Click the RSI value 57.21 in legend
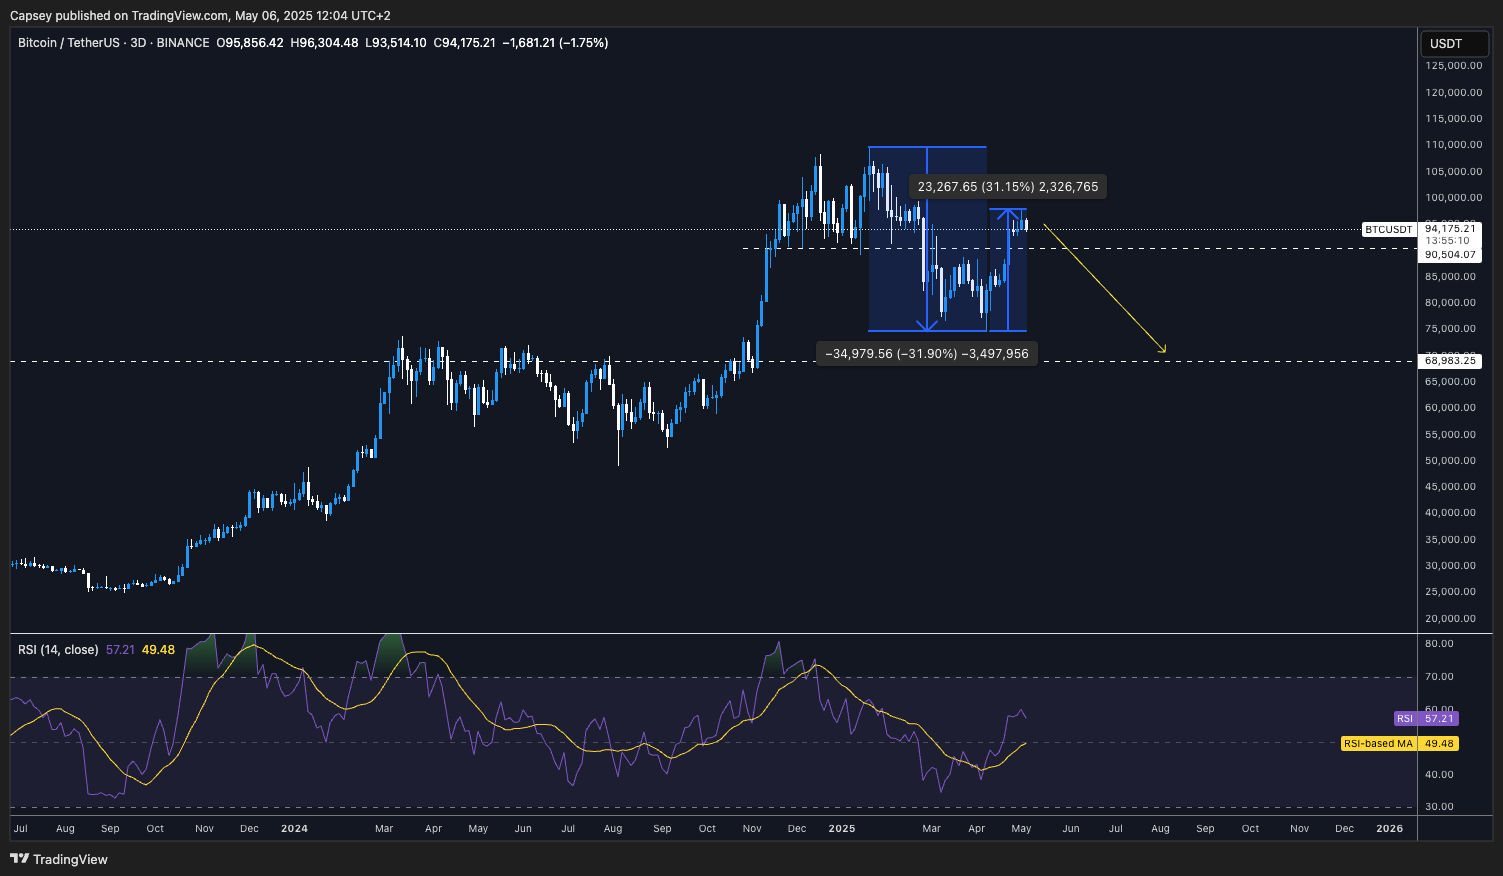Image resolution: width=1503 pixels, height=876 pixels. pyautogui.click(x=120, y=650)
